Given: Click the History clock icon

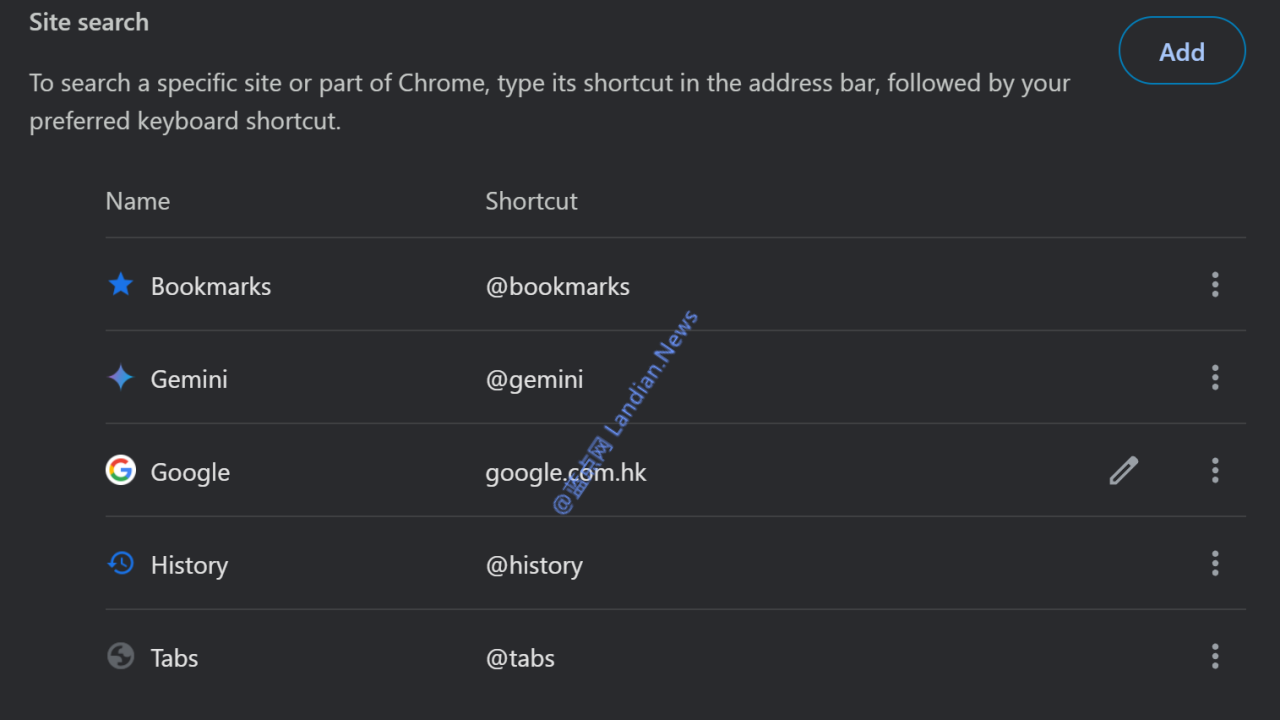Looking at the screenshot, I should (x=121, y=564).
